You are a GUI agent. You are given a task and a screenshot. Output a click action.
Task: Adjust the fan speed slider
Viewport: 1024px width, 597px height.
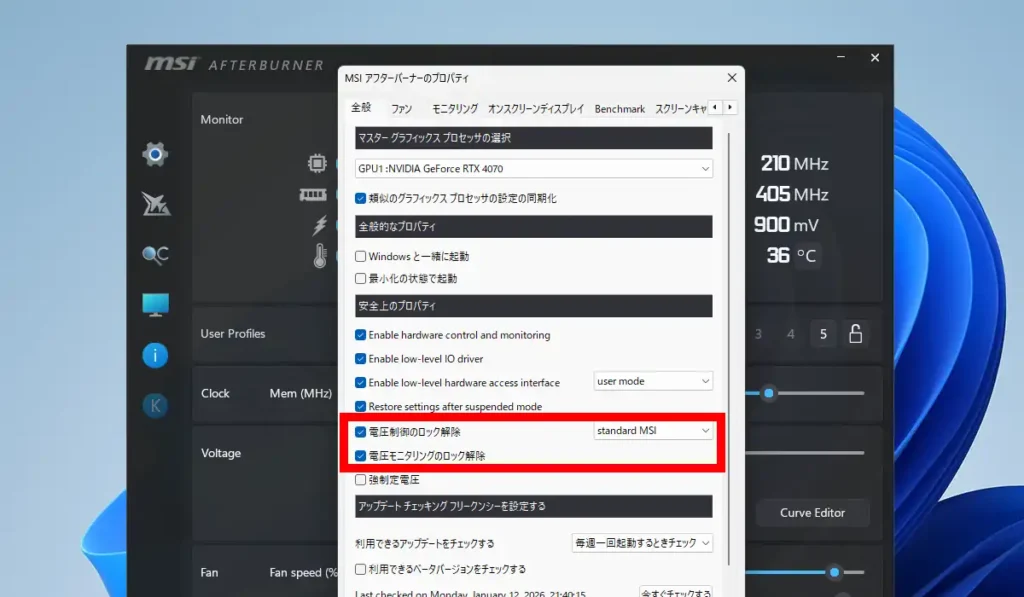click(x=832, y=572)
